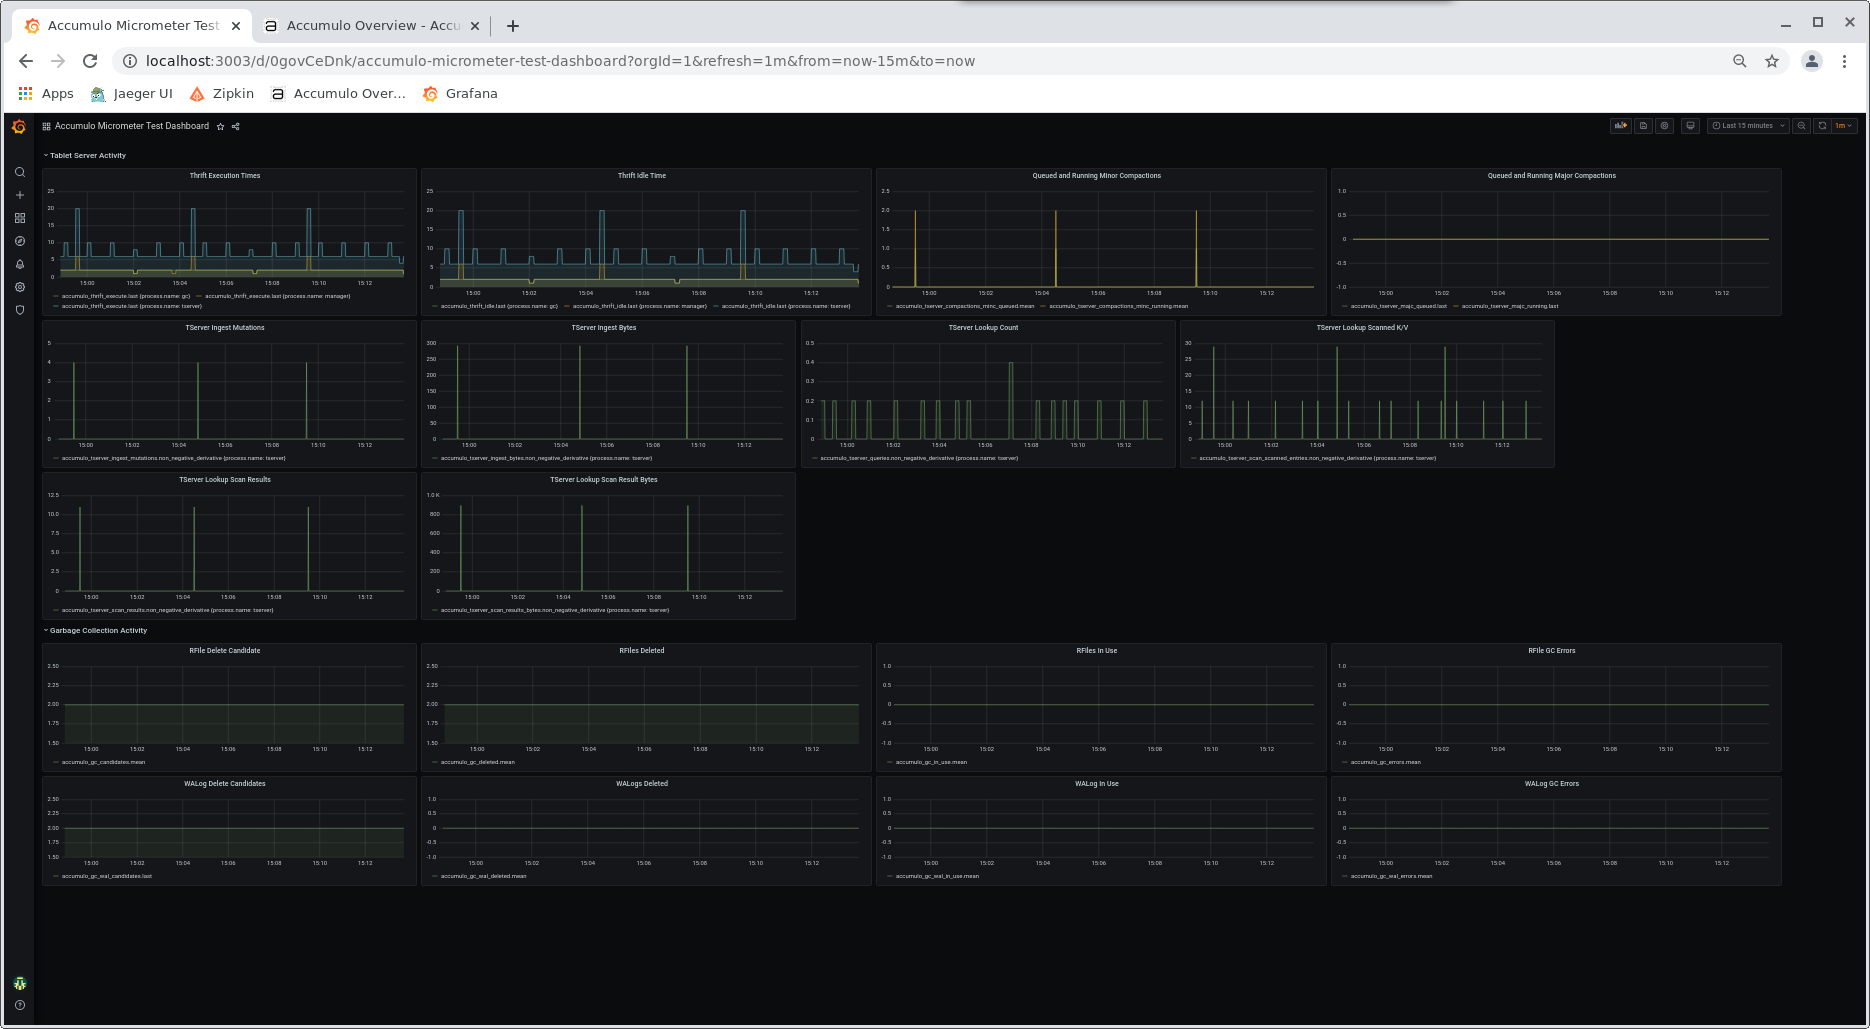This screenshot has width=1870, height=1029.
Task: Open TServer Ingest Mutations panel title menu
Action: 225,328
